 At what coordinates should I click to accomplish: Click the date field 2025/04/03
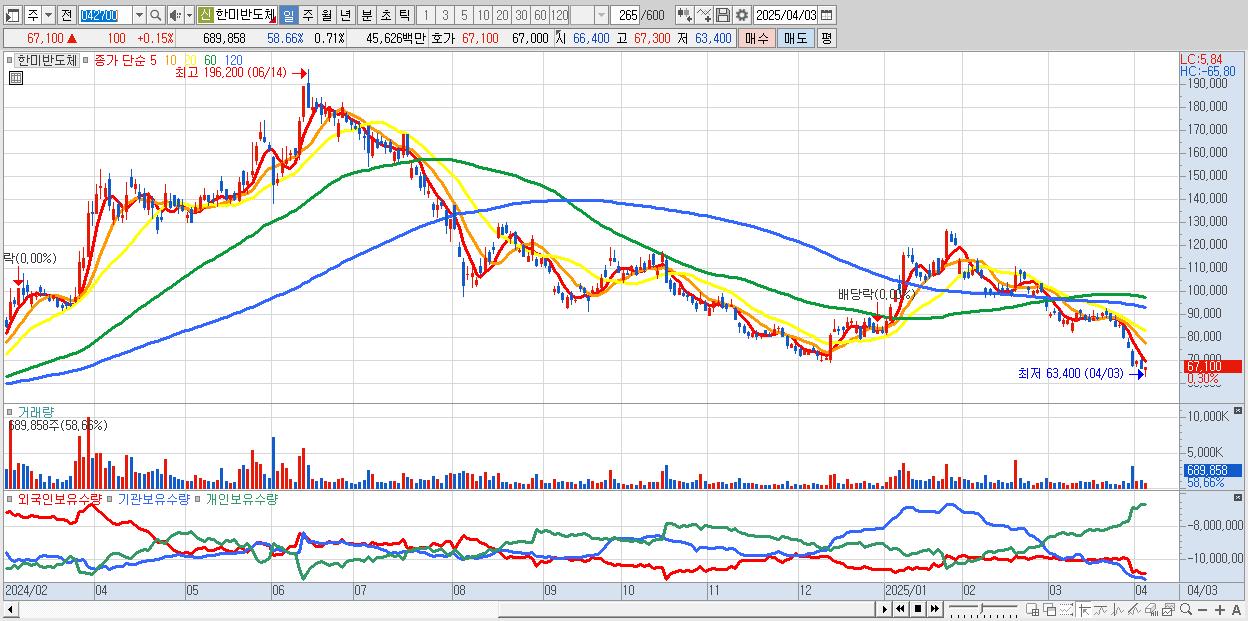coord(786,15)
